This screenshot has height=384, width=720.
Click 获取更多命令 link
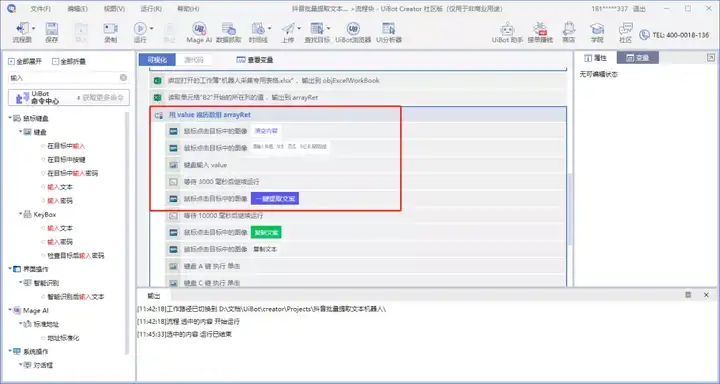pyautogui.click(x=101, y=97)
